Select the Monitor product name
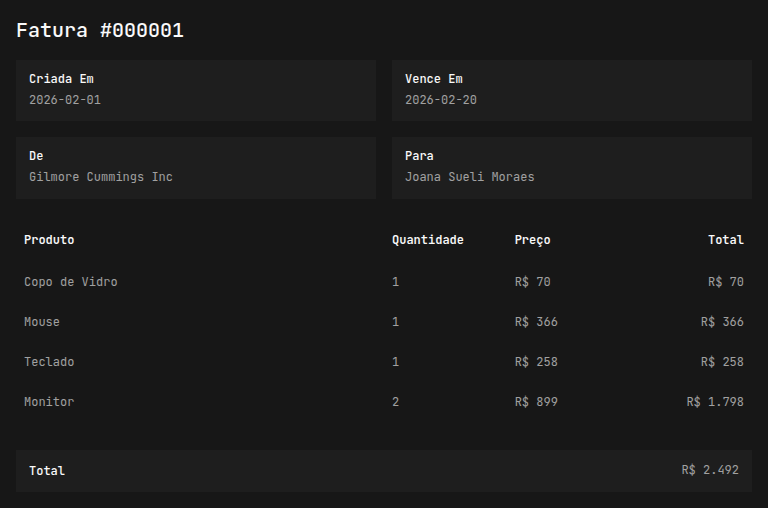 (x=49, y=402)
